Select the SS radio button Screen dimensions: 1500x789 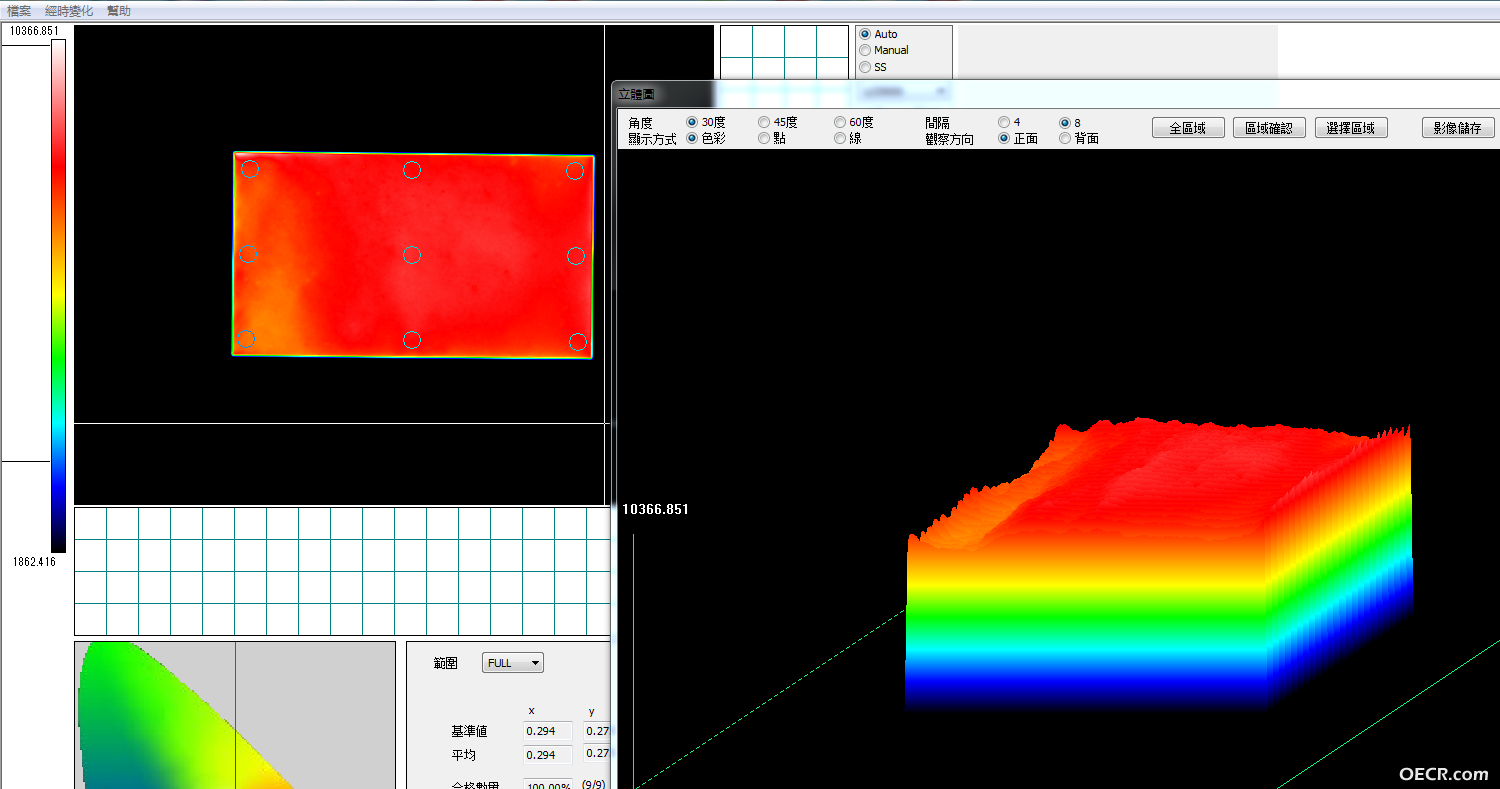(x=865, y=67)
